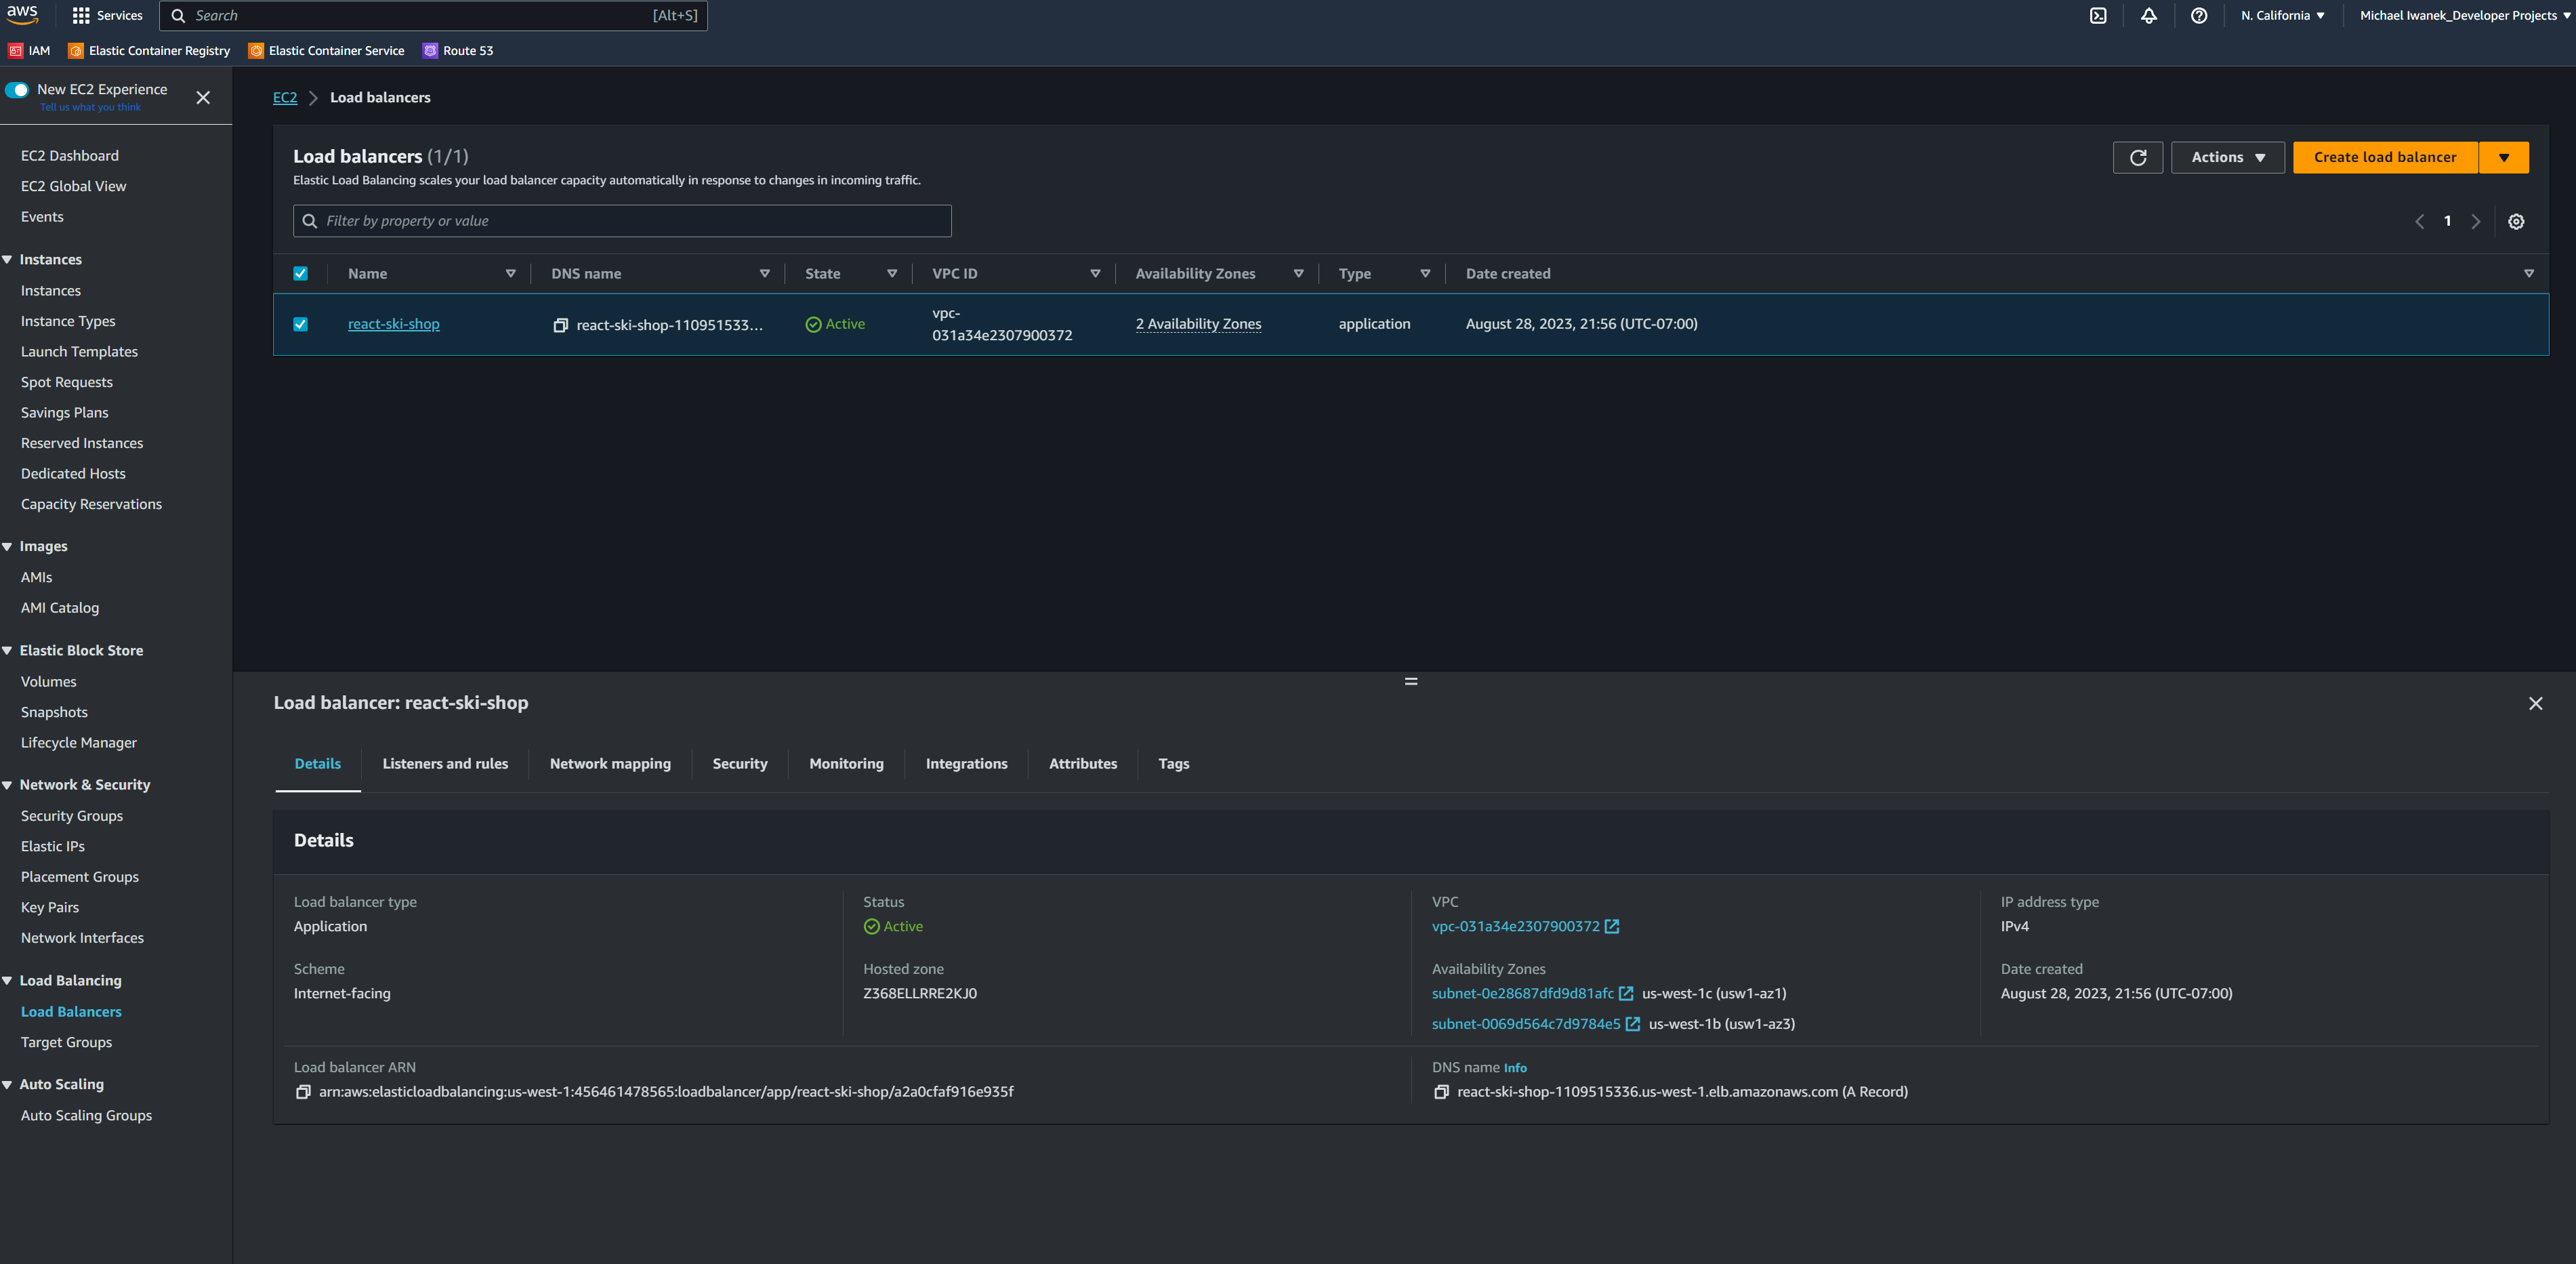Sort by Date created column
The height and width of the screenshot is (1264, 2576).
2528,273
